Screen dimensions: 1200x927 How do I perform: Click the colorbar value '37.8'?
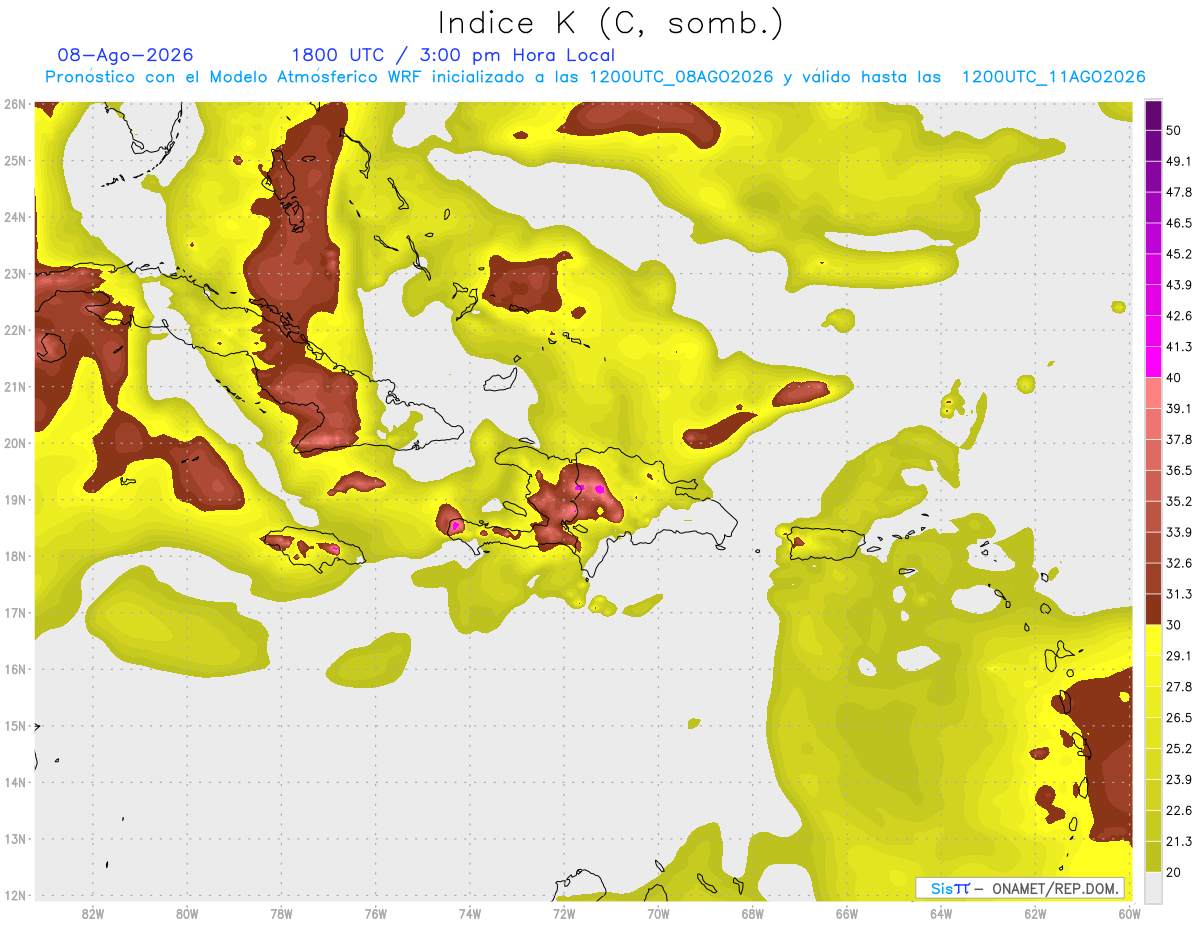tap(1178, 439)
